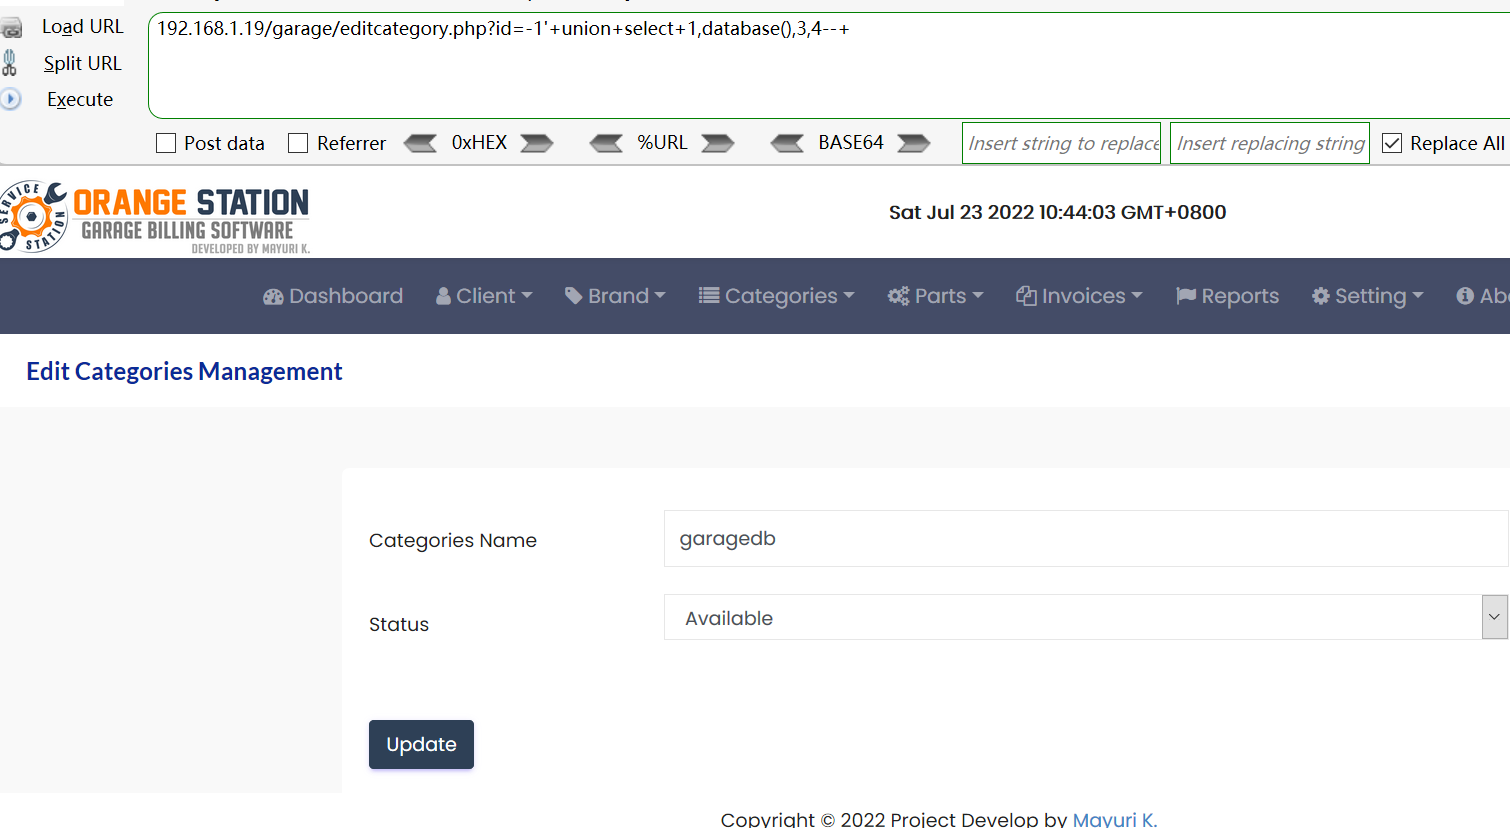Screen dimensions: 1510x828
Task: Expand the Setting dropdown menu
Action: click(1367, 296)
